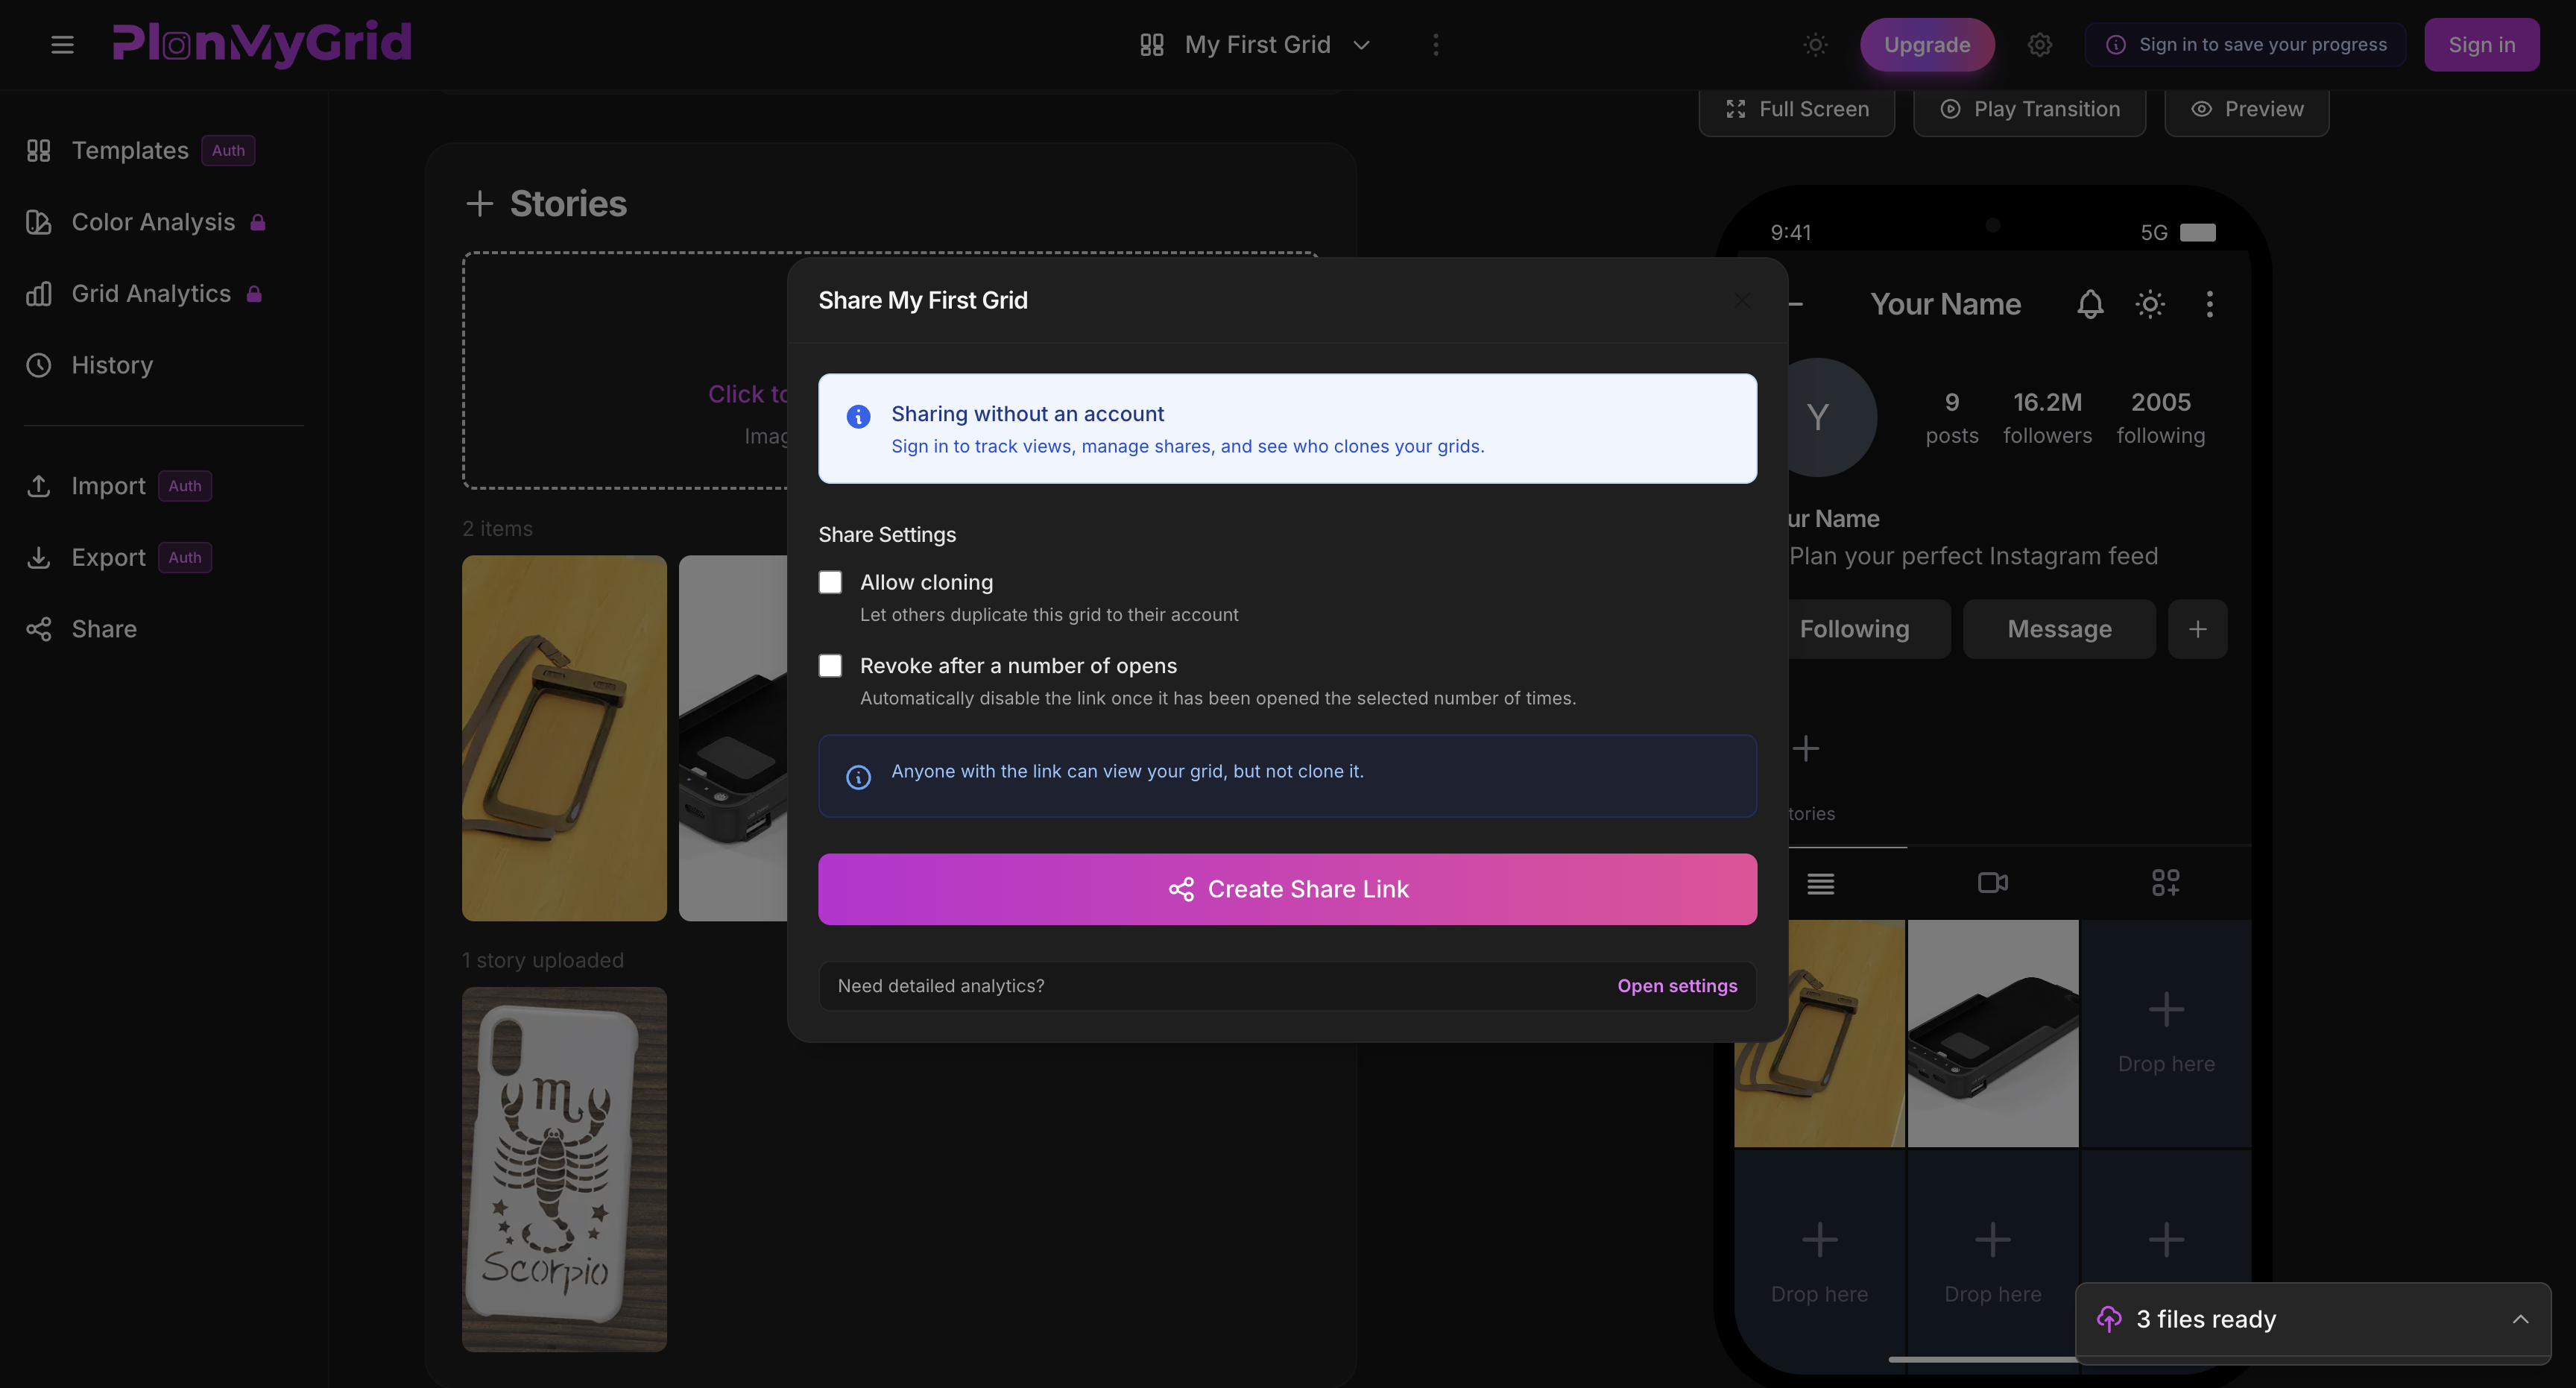The image size is (2576, 1388).
Task: Open the hamburger navigation menu
Action: [61, 44]
